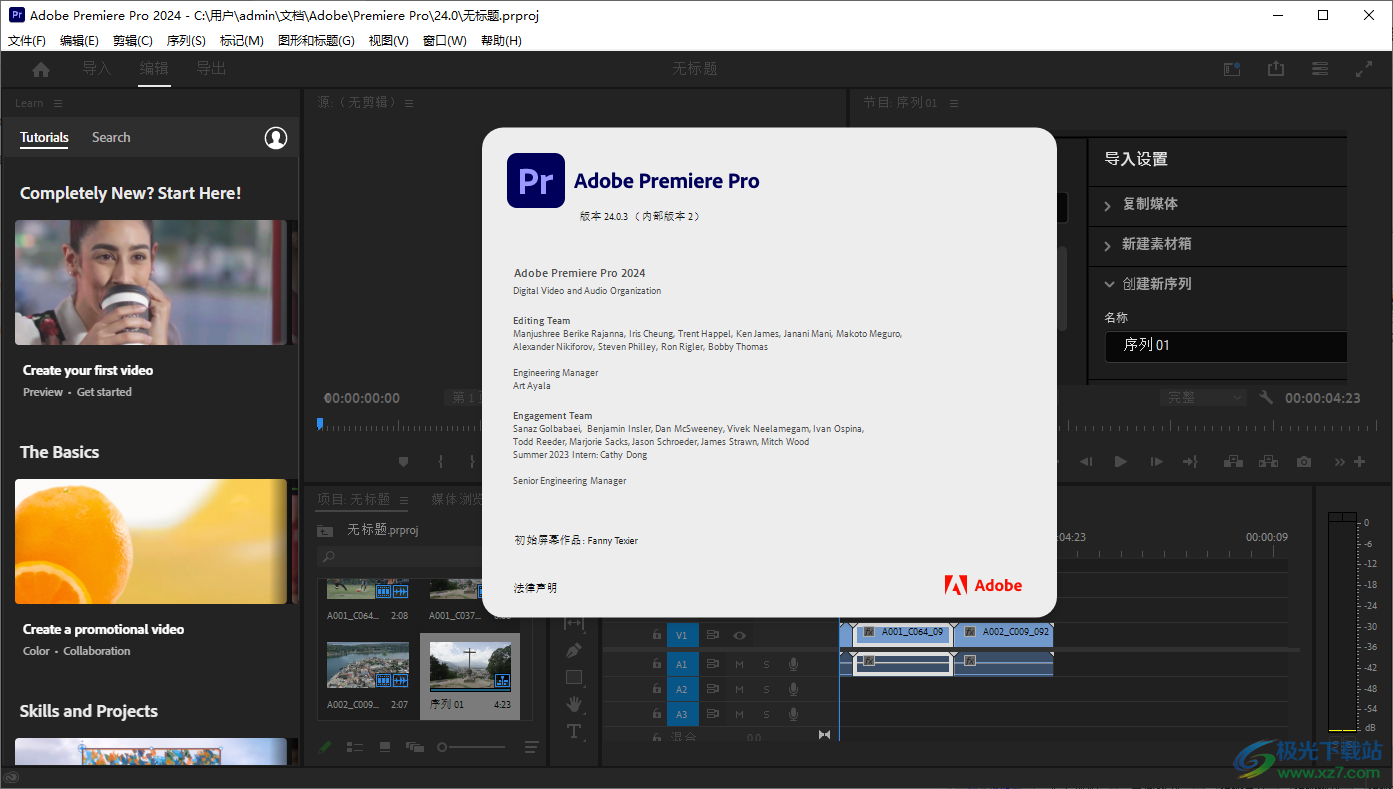Open the Learn panel menu
The height and width of the screenshot is (789, 1393).
tap(58, 103)
